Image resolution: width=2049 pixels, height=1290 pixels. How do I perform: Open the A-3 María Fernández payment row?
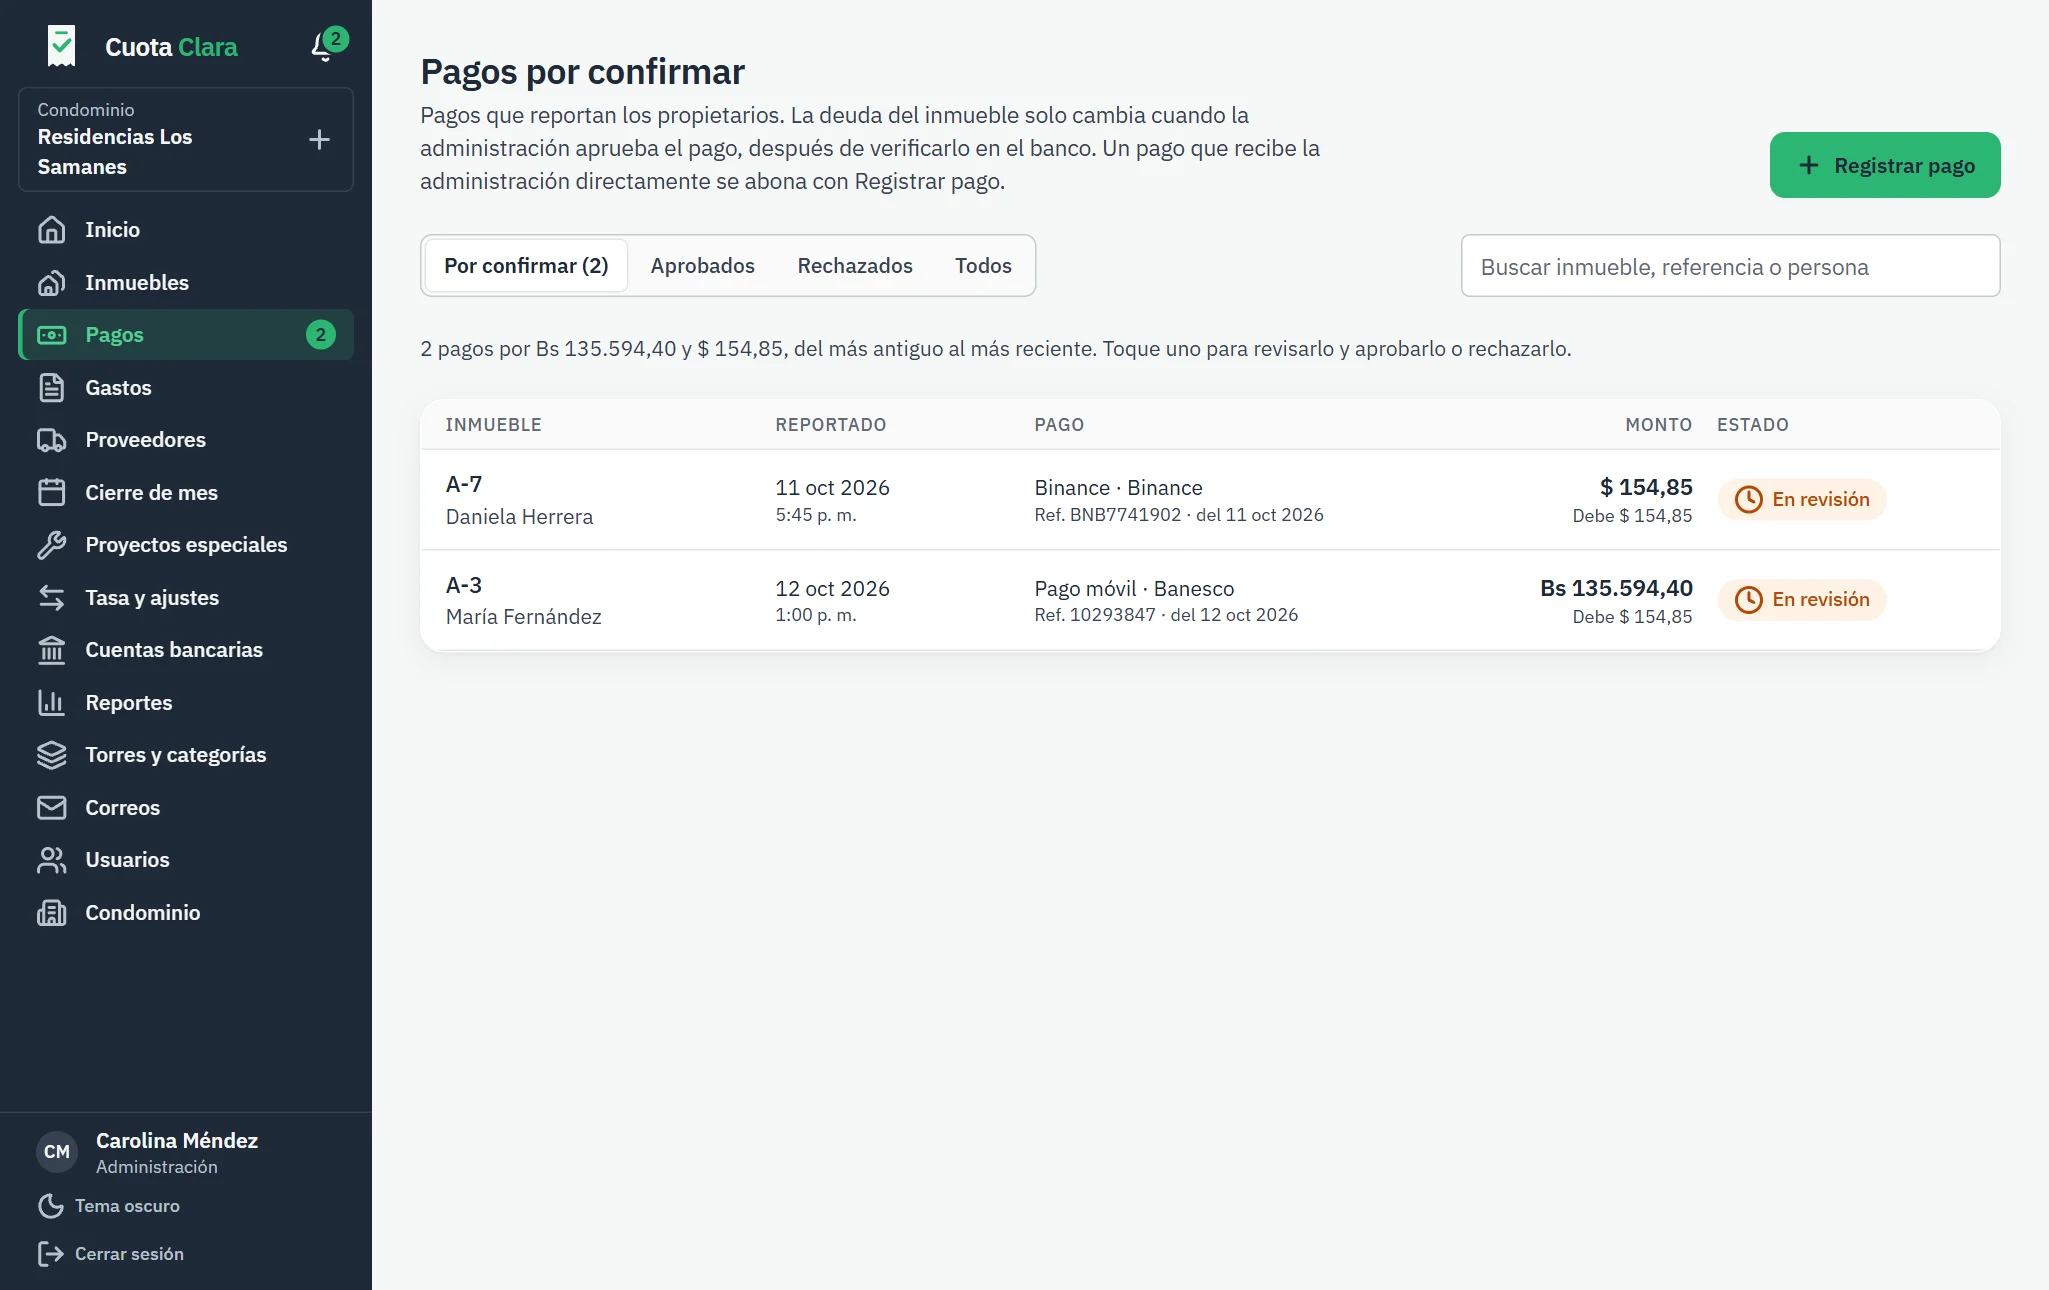[1210, 601]
